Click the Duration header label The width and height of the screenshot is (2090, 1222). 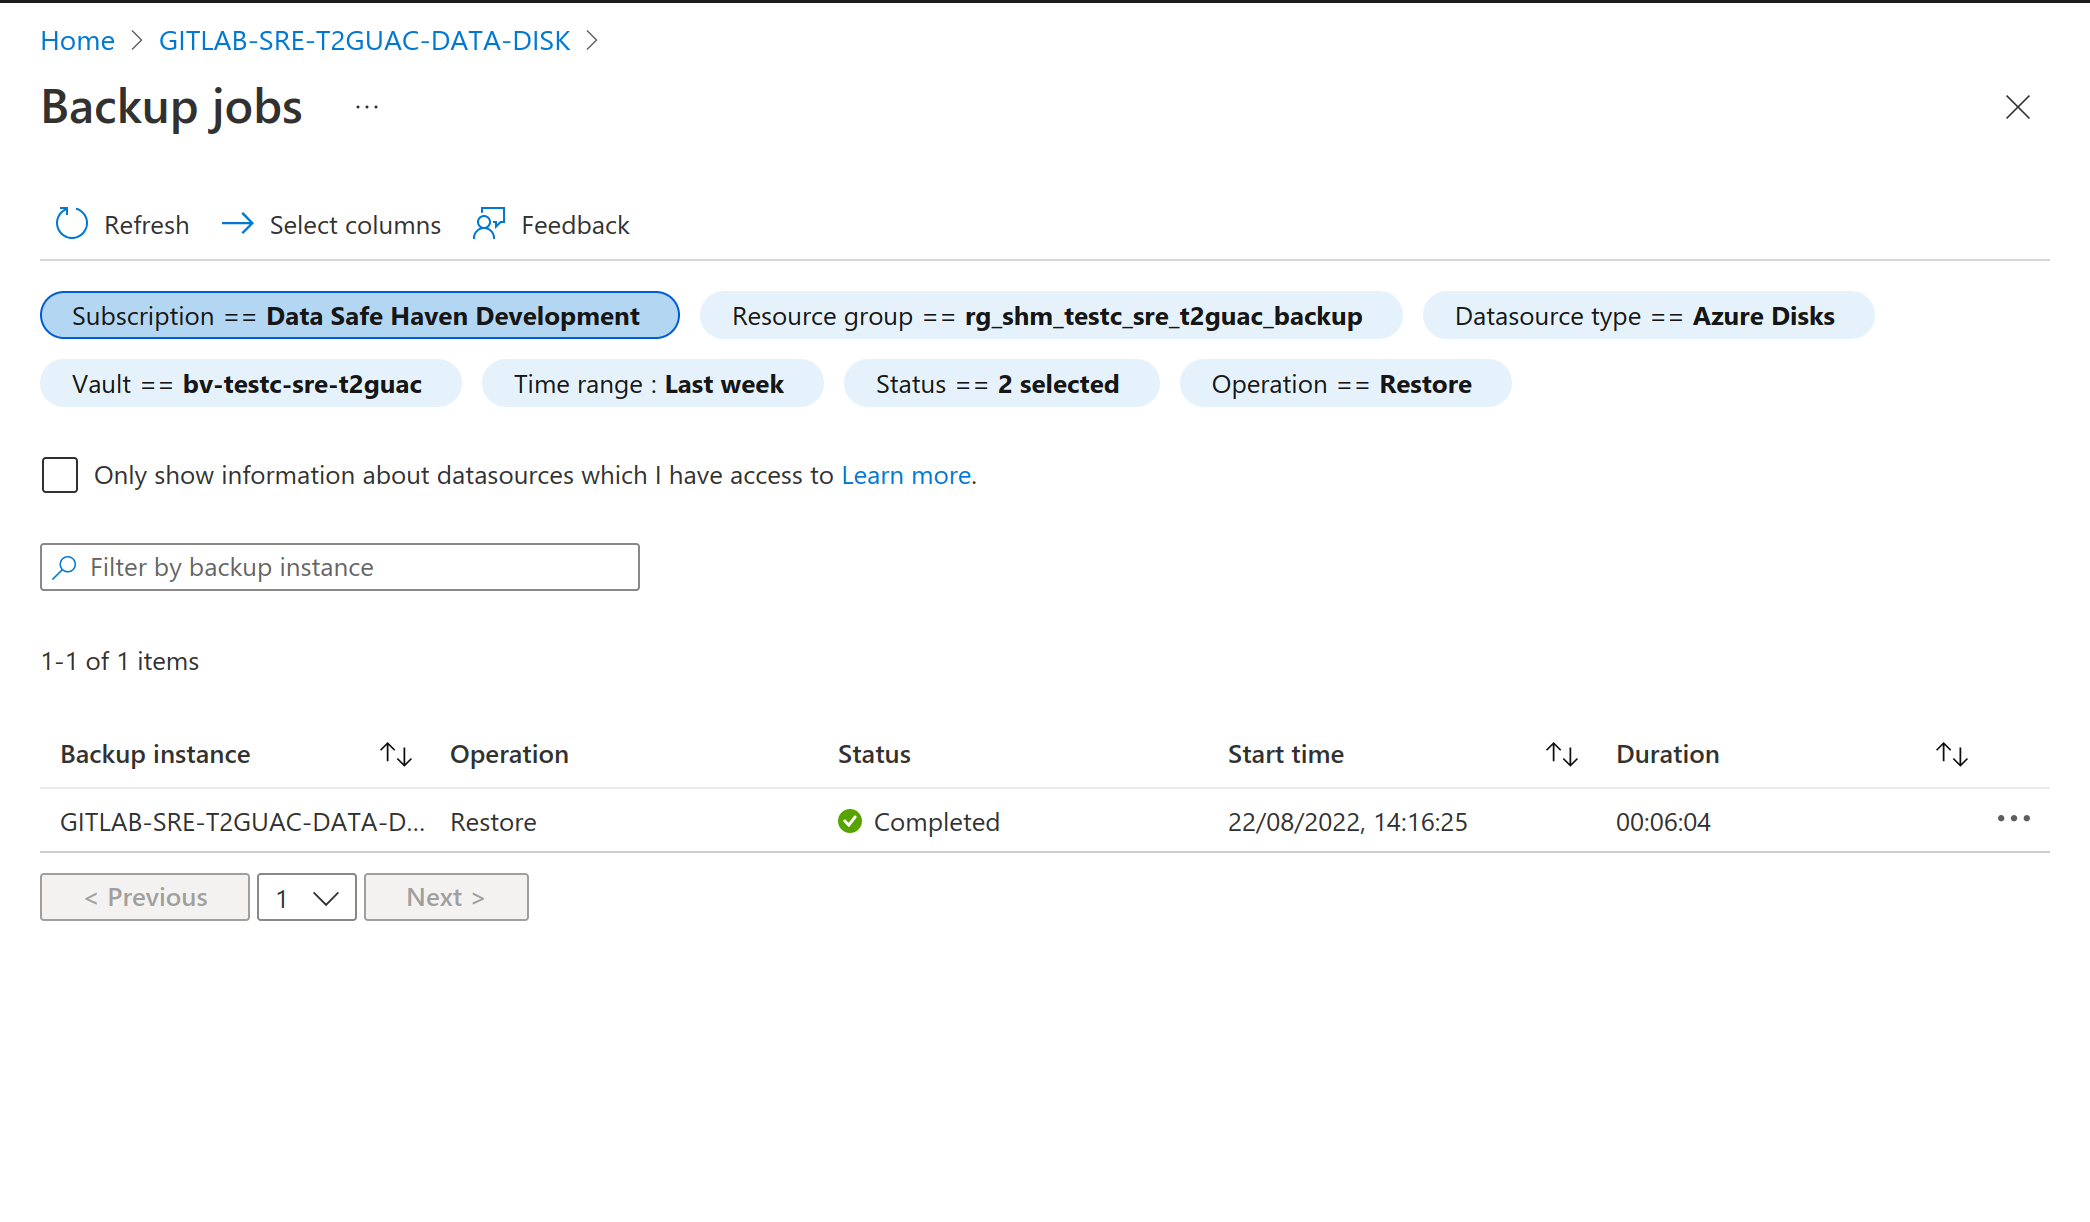tap(1668, 754)
